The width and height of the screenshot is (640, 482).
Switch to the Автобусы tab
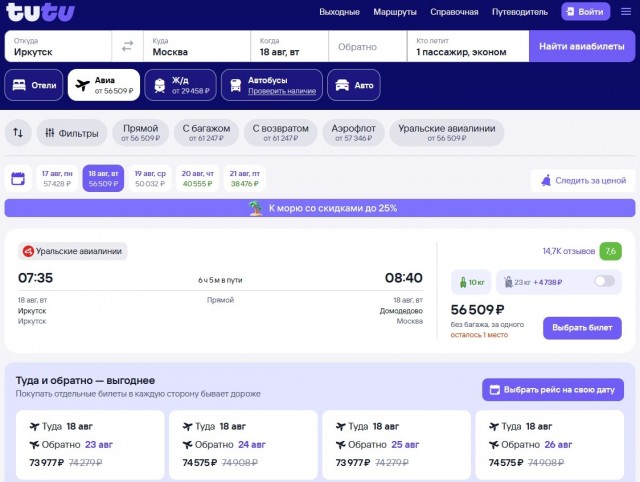272,85
